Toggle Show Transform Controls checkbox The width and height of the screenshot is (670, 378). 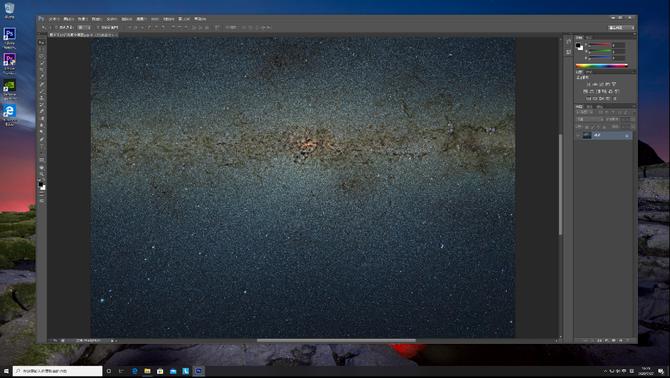pyautogui.click(x=98, y=28)
